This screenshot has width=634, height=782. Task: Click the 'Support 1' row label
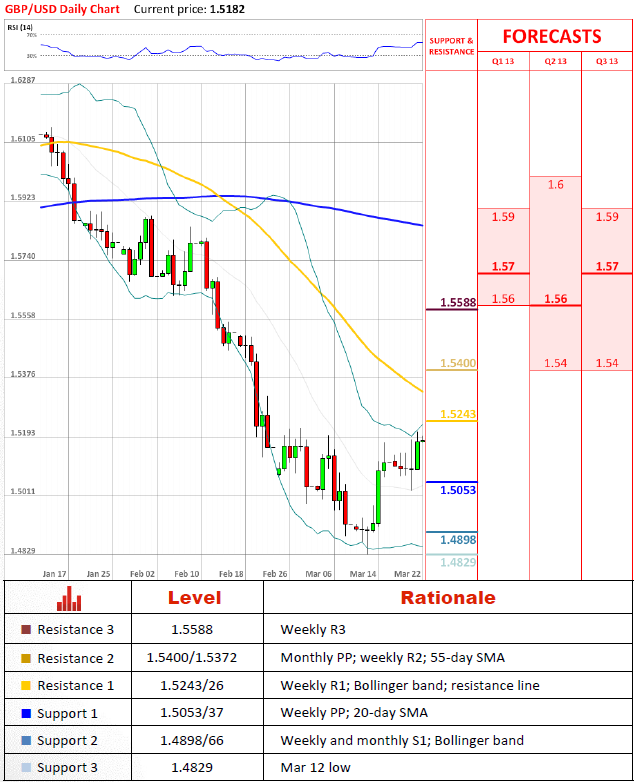(67, 714)
